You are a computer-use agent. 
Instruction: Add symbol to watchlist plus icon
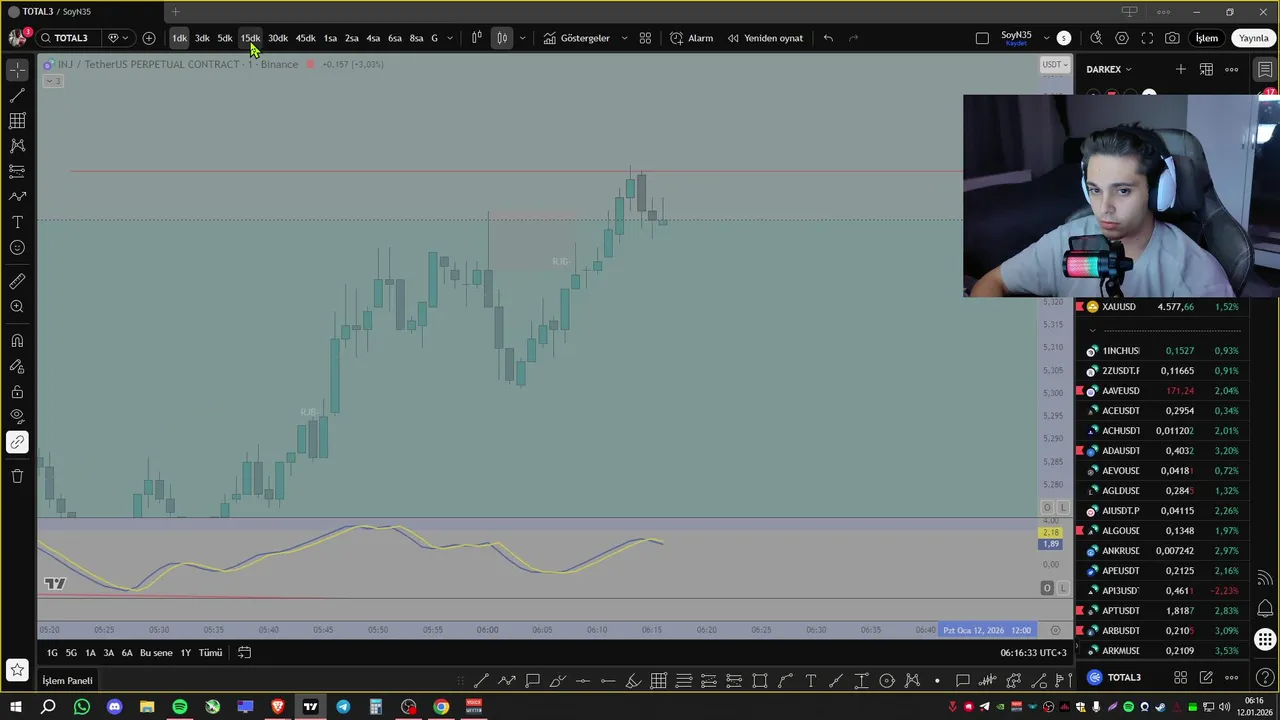1181,69
